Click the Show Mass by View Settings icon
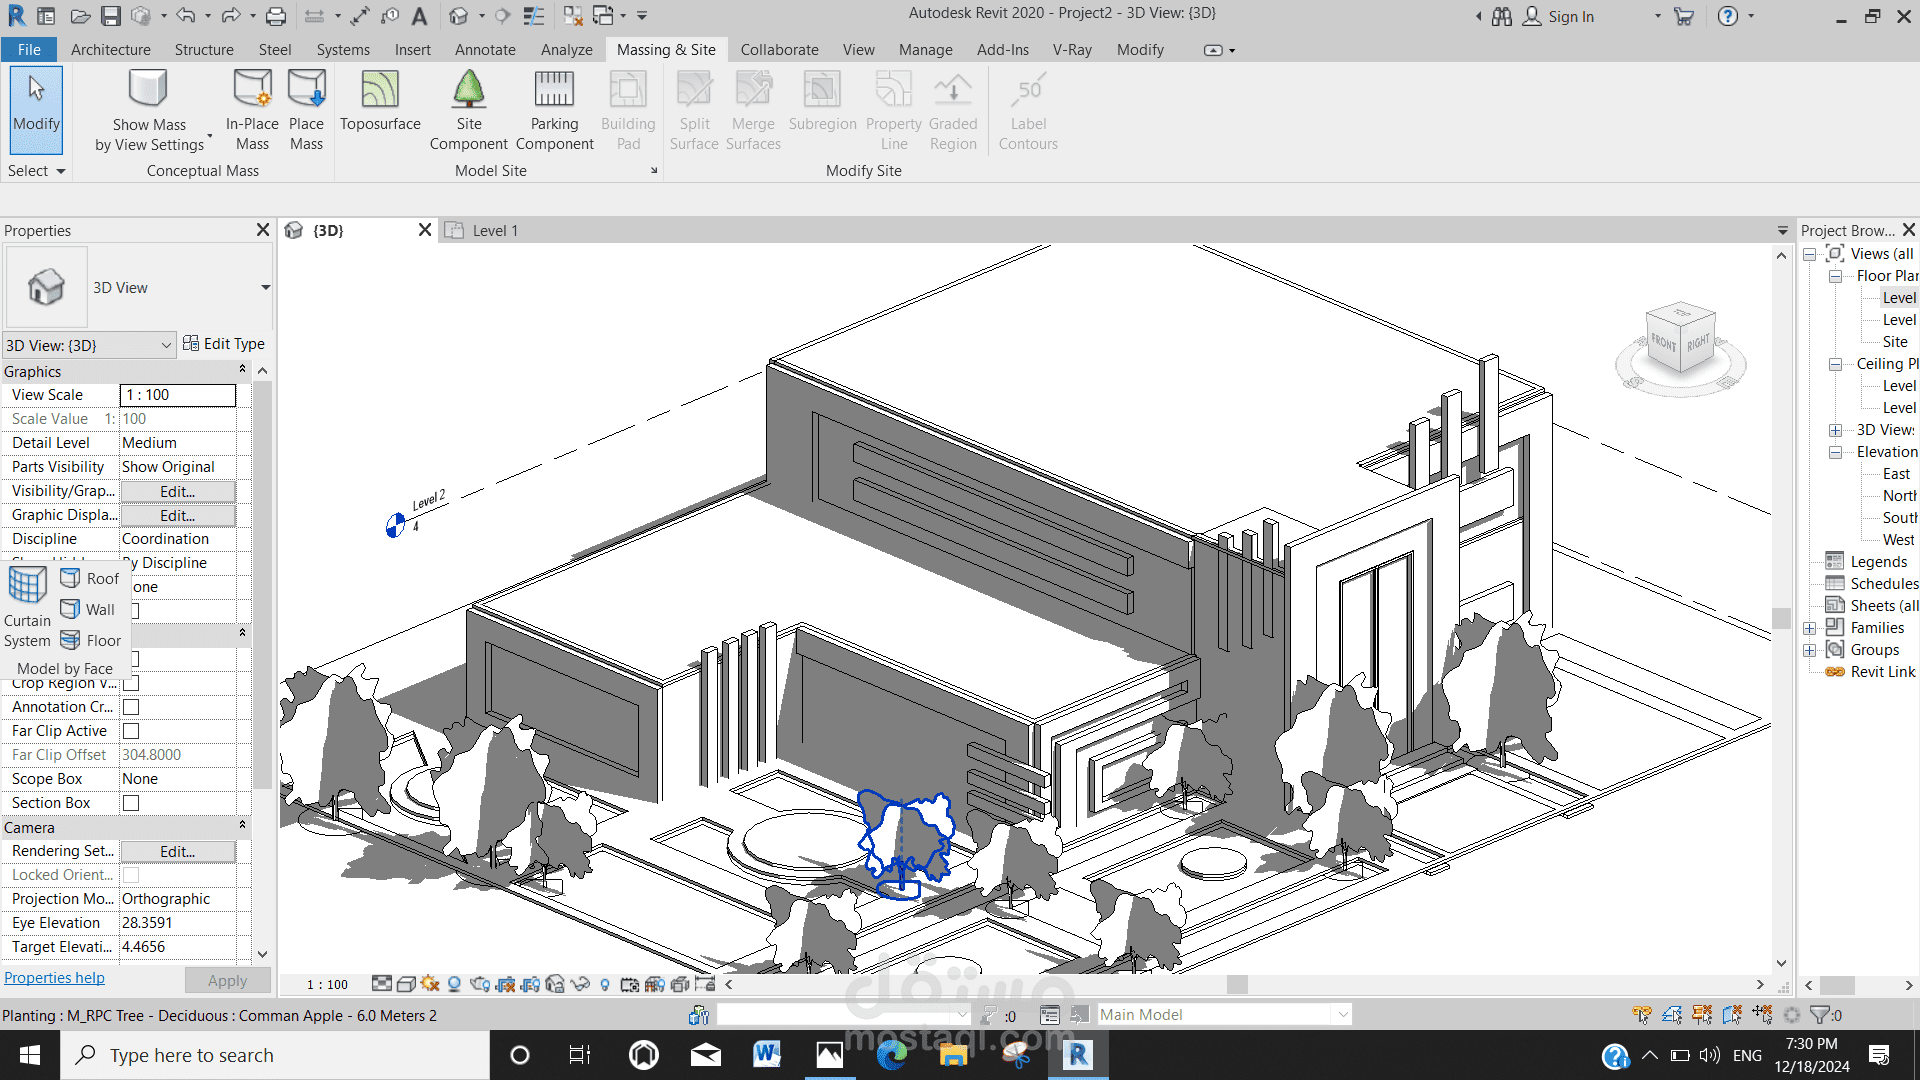Screen dimensions: 1920x1080 [x=148, y=90]
